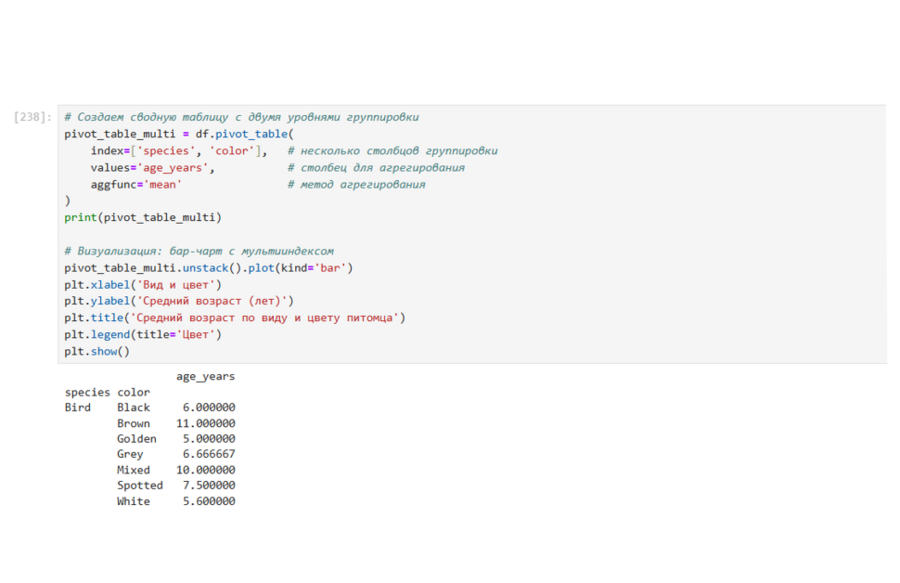Click the cell execution prompt [238]
The width and height of the screenshot is (900, 583).
tap(32, 117)
